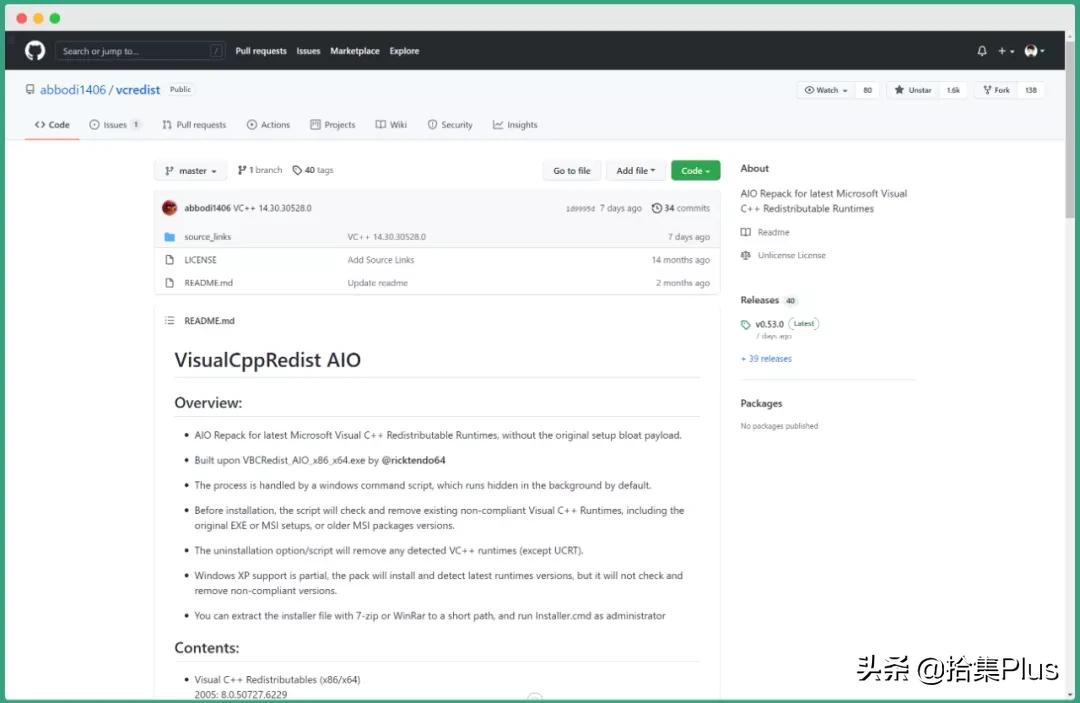
Task: Open the plus create-new menu
Action: tap(1006, 51)
